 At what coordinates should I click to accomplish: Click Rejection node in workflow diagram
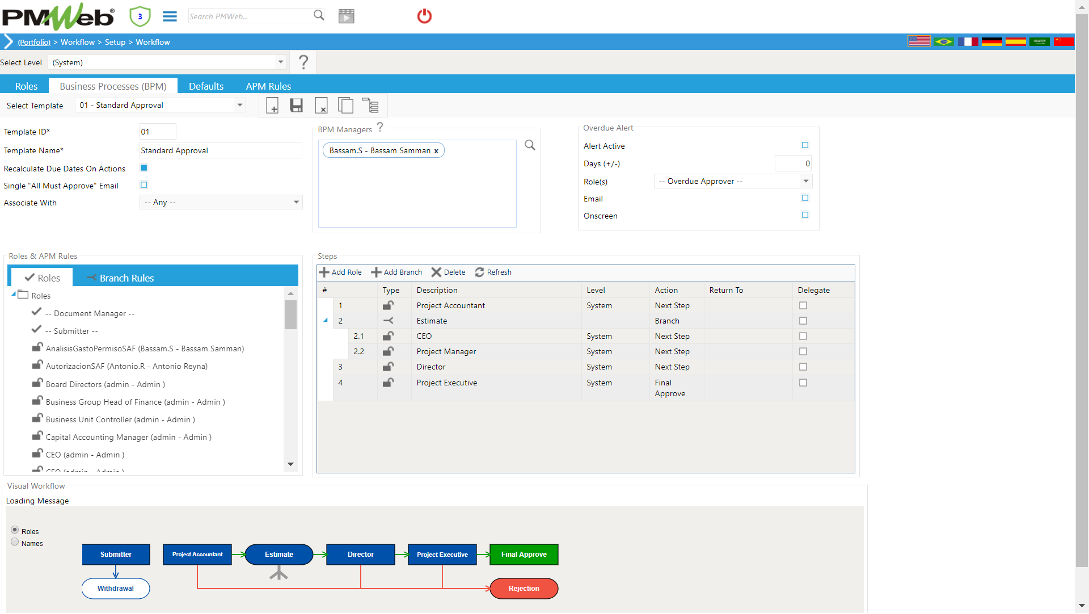pos(524,588)
